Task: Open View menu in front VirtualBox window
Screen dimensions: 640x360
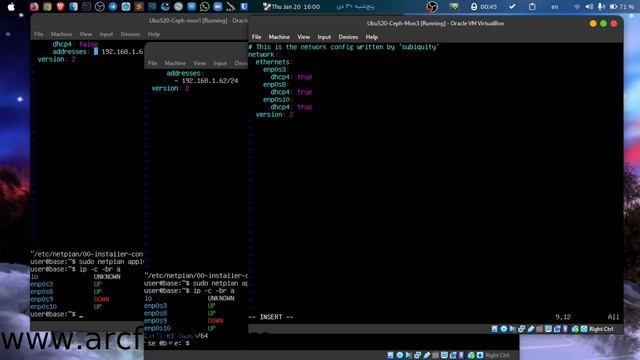Action: [303, 37]
